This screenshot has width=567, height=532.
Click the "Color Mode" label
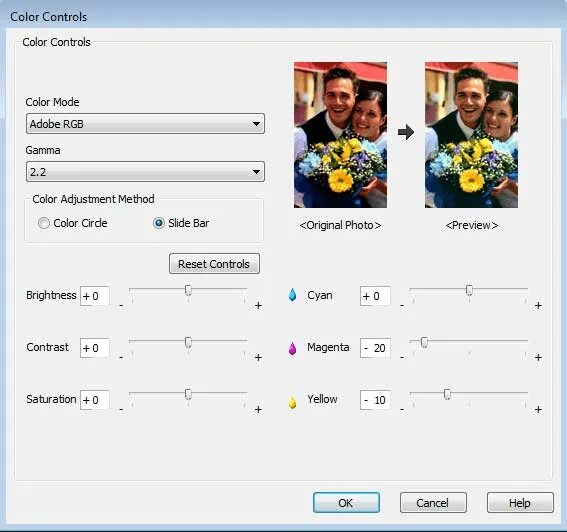point(52,102)
